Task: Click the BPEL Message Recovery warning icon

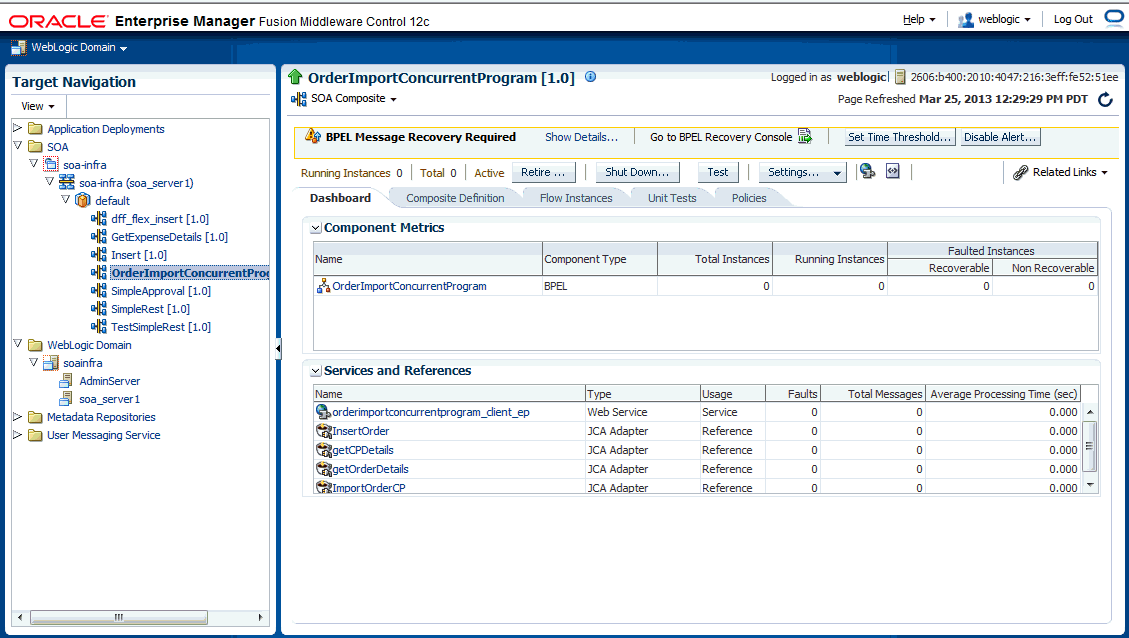Action: pyautogui.click(x=312, y=136)
